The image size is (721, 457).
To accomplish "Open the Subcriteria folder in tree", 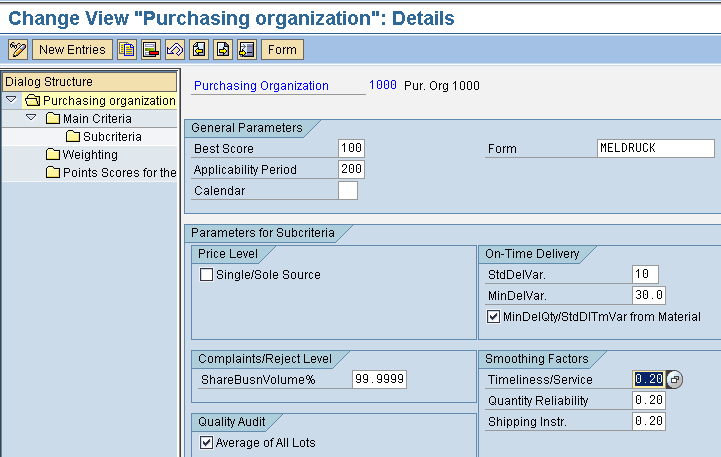I will point(111,136).
